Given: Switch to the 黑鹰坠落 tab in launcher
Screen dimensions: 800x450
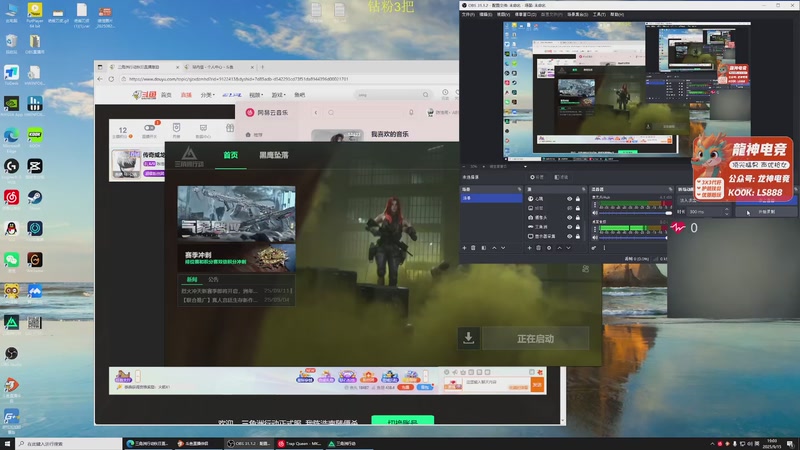Looking at the screenshot, I should pyautogui.click(x=274, y=155).
